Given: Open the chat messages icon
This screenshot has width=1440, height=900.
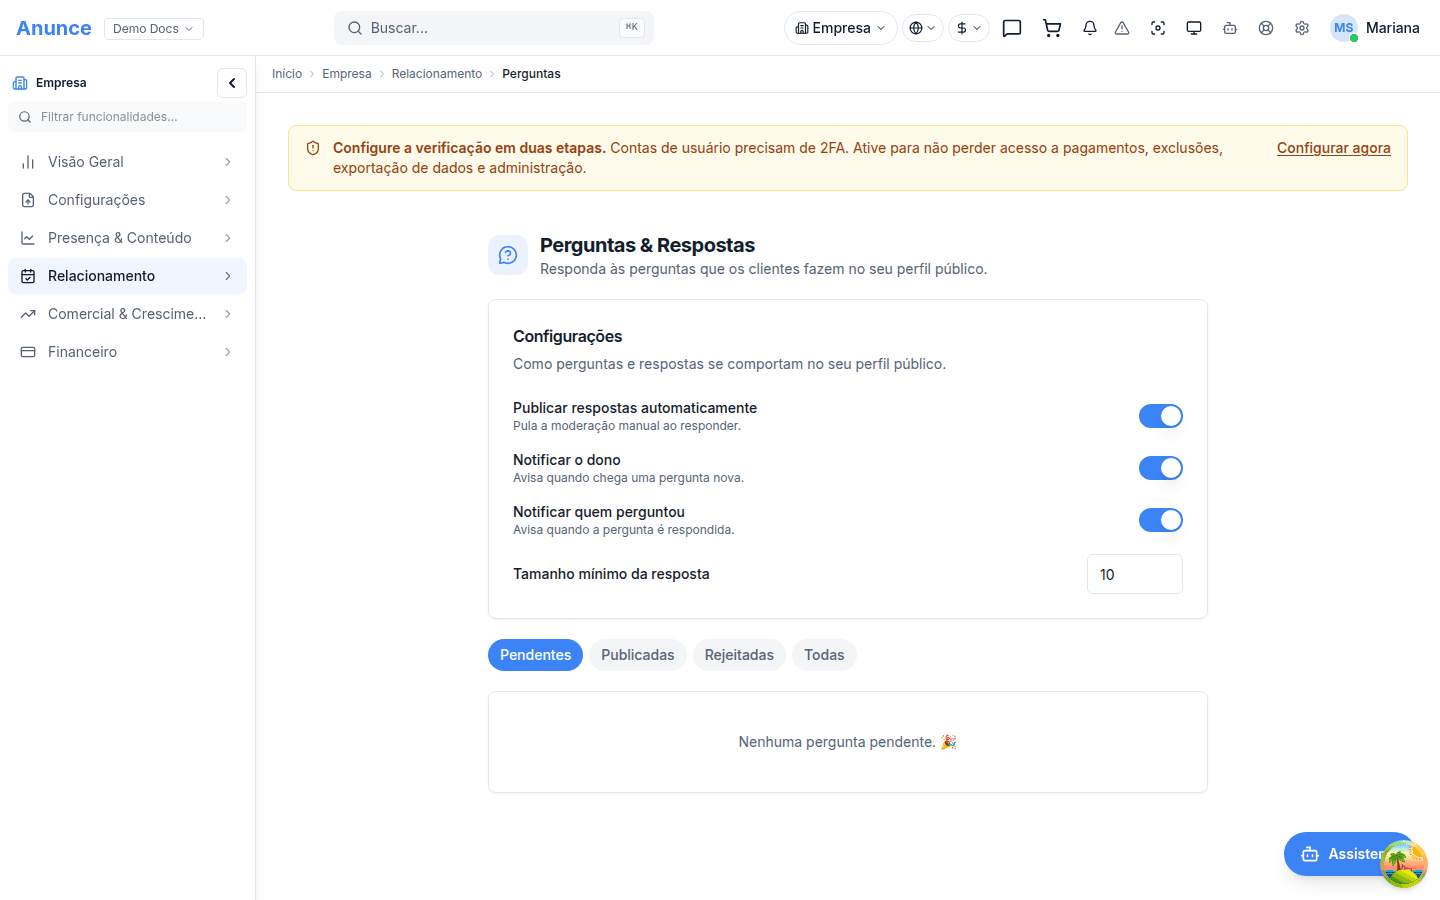Looking at the screenshot, I should pyautogui.click(x=1012, y=28).
